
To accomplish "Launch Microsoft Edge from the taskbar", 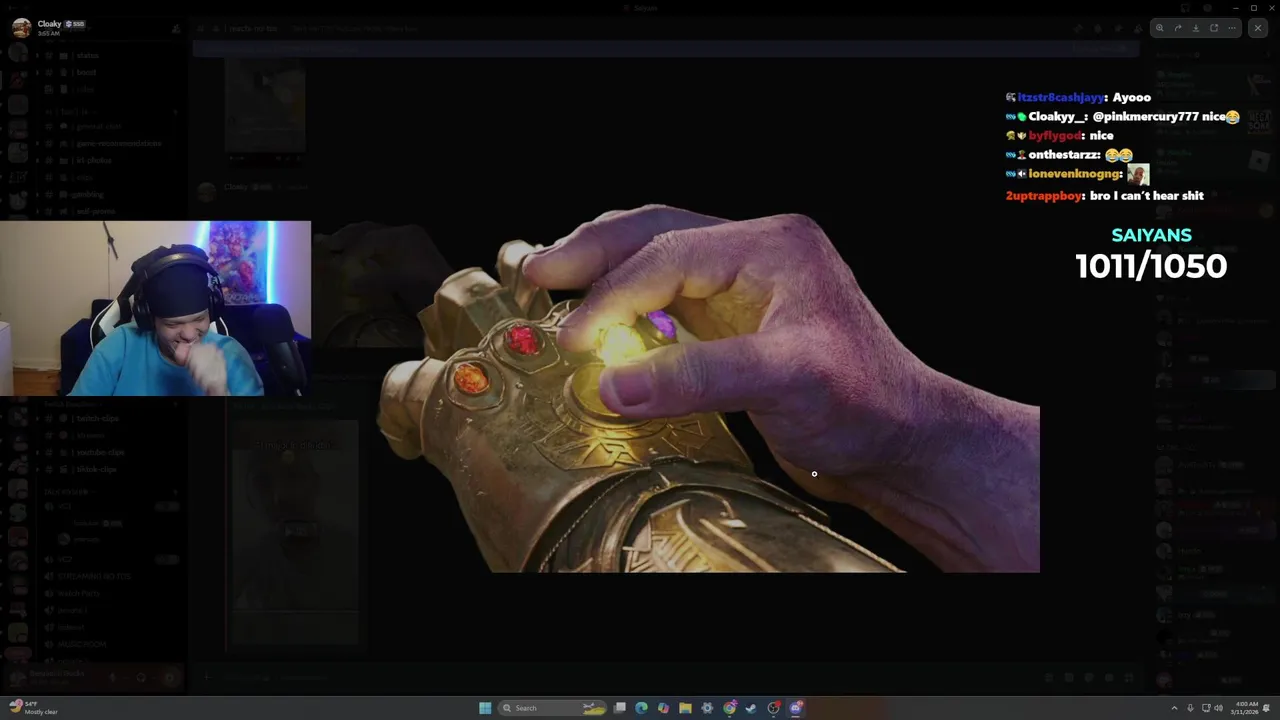I will click(641, 708).
